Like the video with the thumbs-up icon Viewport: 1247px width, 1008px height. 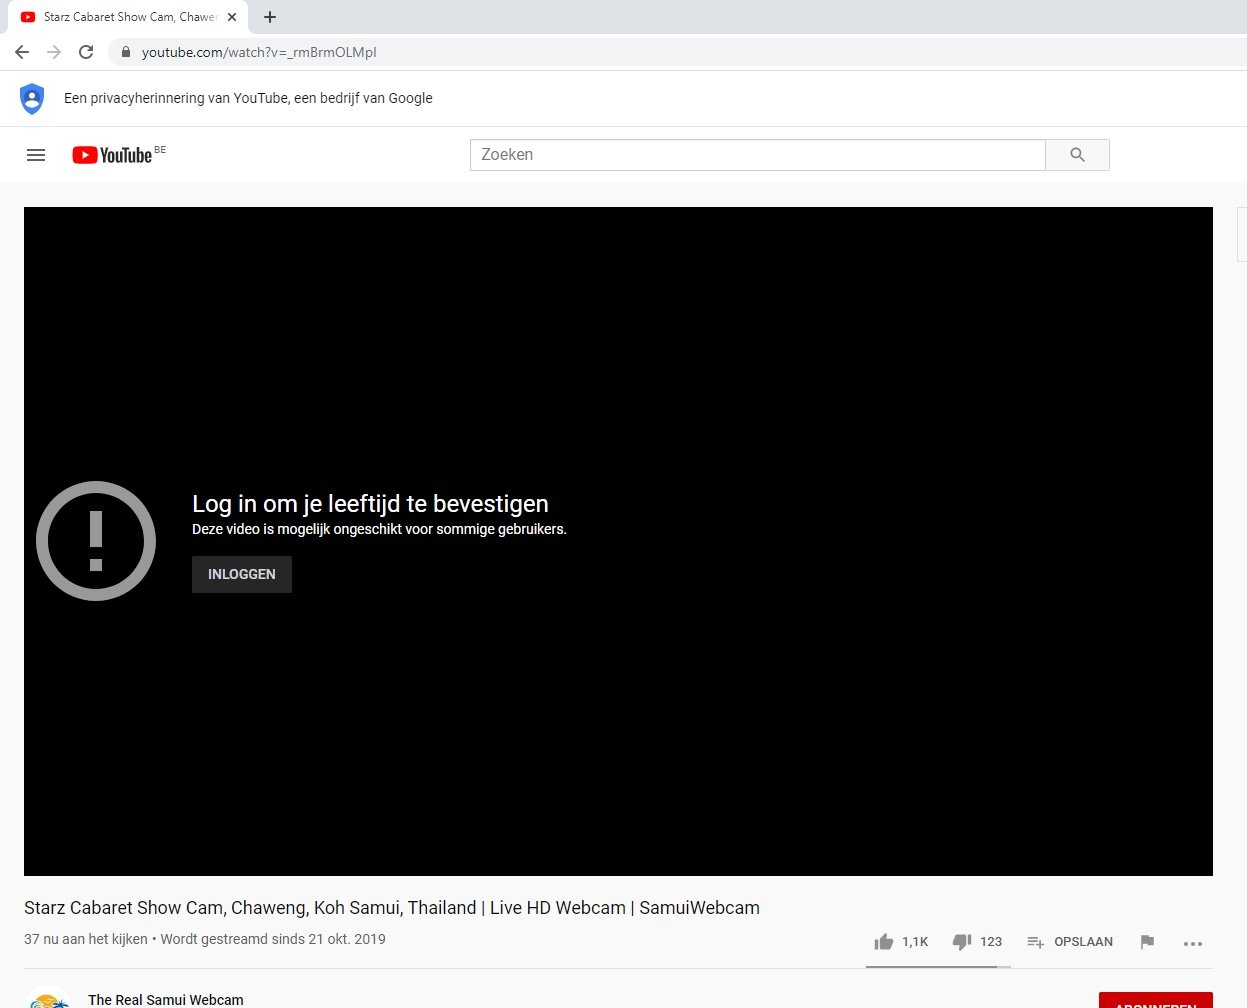tap(884, 941)
